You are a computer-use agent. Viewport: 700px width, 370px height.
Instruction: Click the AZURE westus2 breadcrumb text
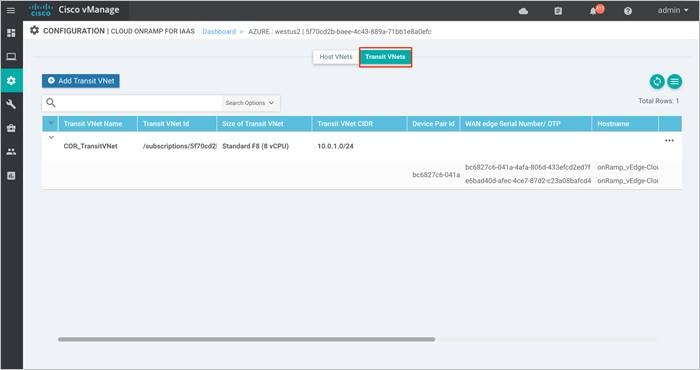click(x=340, y=32)
